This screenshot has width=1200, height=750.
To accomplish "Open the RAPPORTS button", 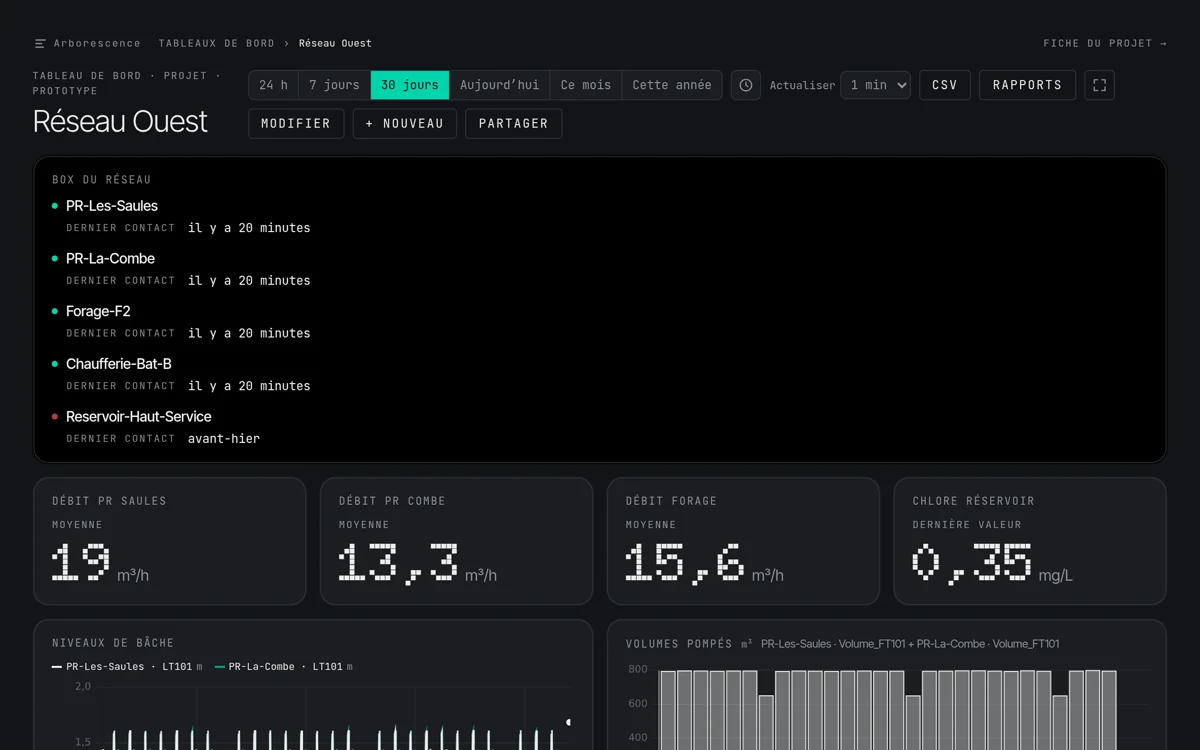I will [1027, 85].
